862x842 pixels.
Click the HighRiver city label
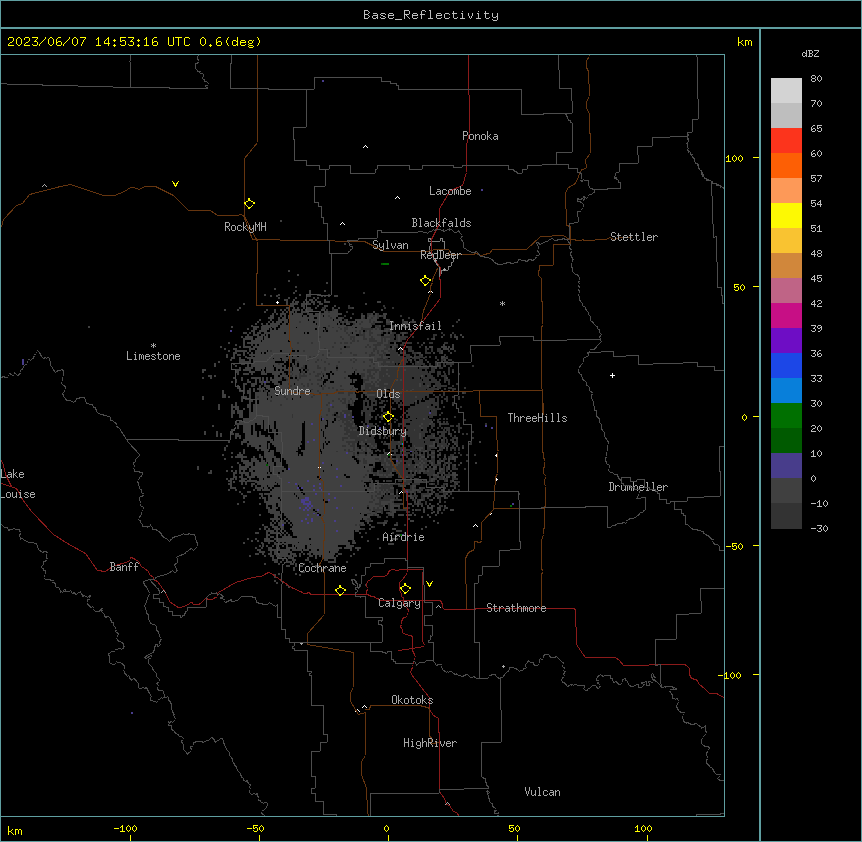pos(430,743)
